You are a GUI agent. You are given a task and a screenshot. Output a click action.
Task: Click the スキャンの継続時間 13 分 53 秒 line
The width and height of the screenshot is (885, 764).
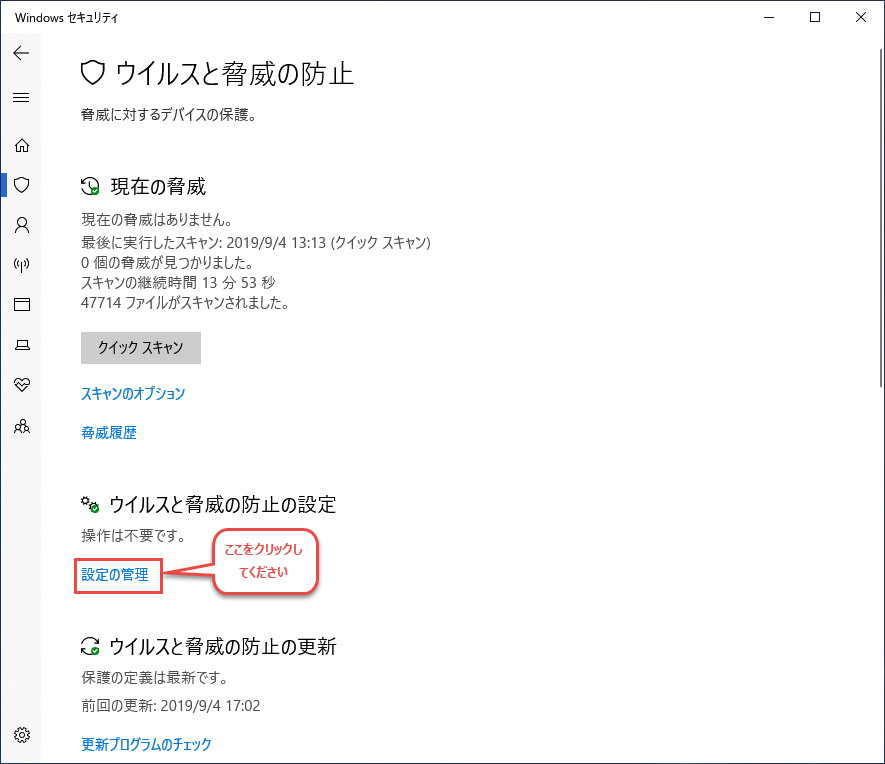[x=178, y=283]
